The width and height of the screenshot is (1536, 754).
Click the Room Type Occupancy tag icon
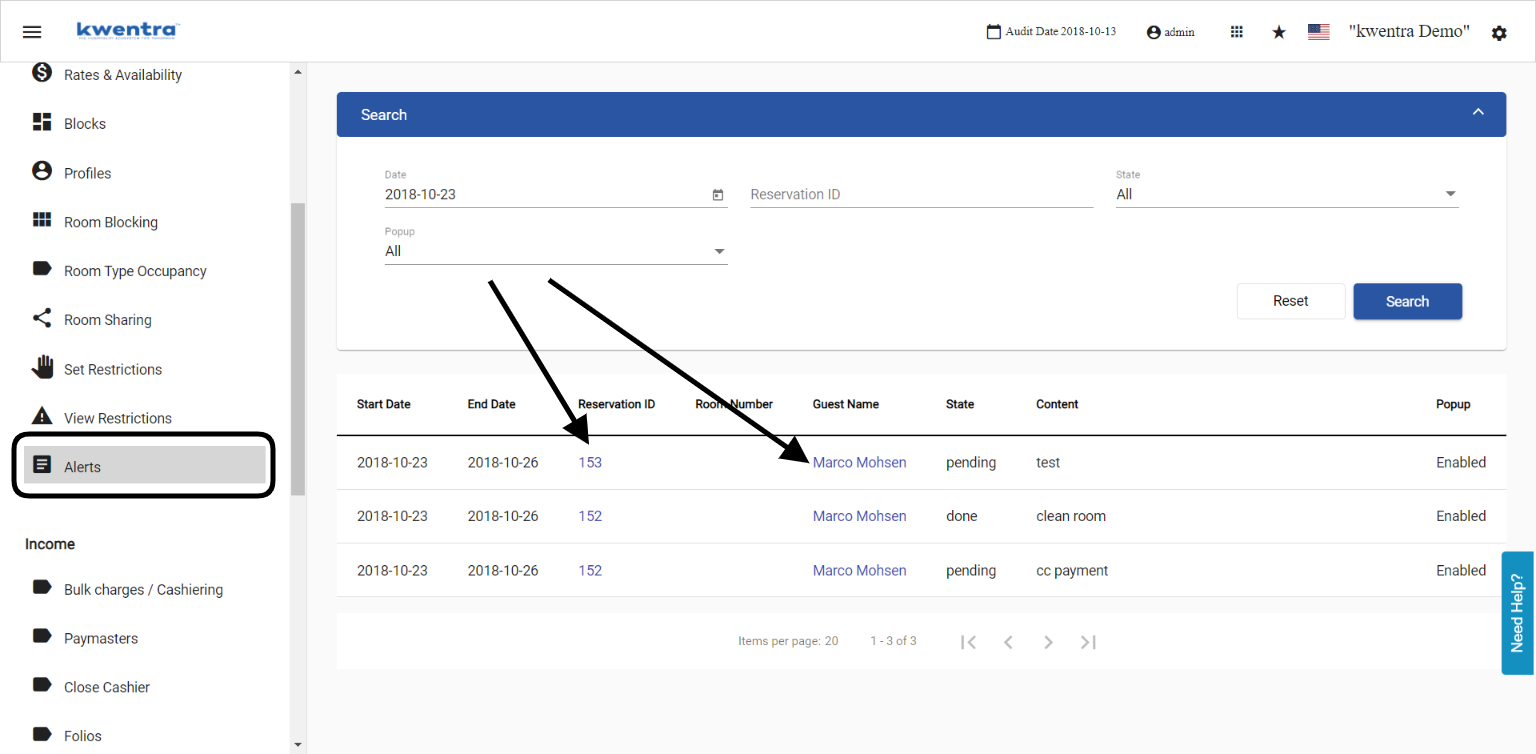point(42,269)
